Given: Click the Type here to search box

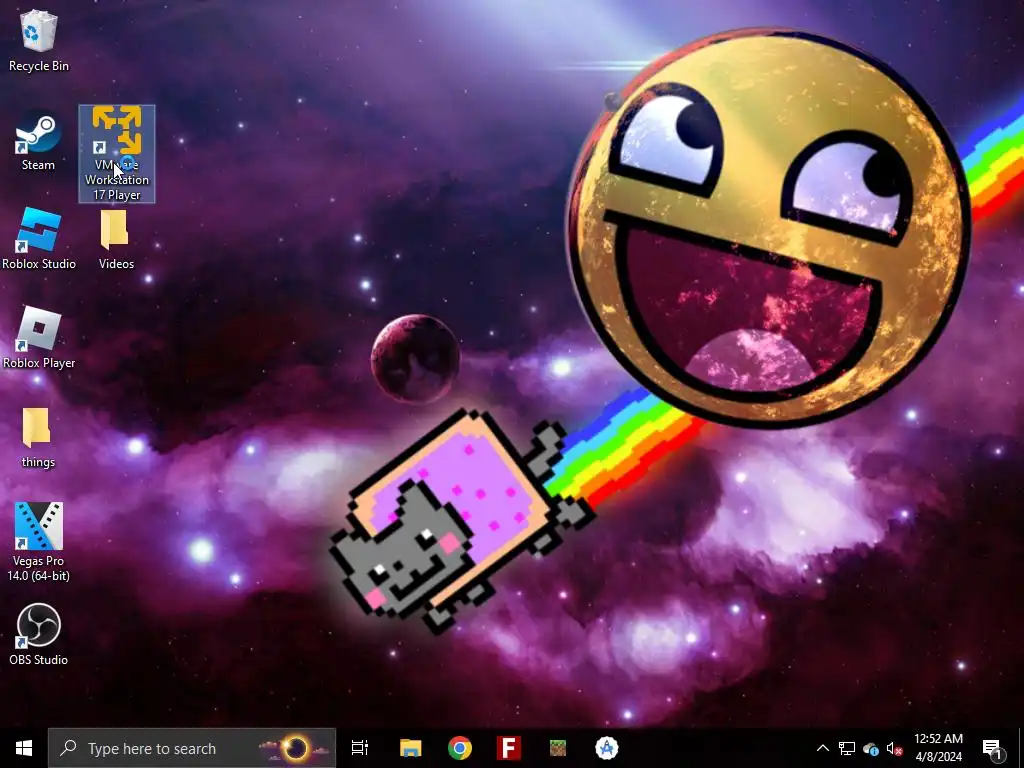Looking at the screenshot, I should [191, 748].
